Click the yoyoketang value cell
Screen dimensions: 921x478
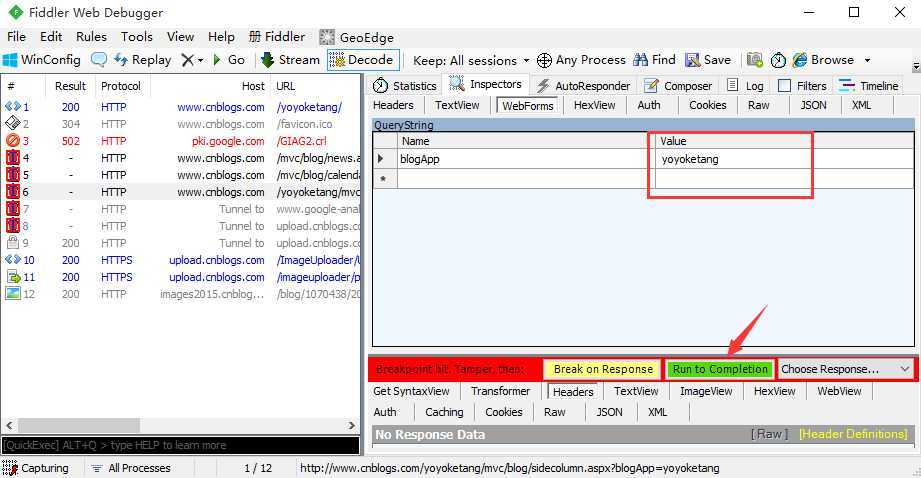click(784, 159)
